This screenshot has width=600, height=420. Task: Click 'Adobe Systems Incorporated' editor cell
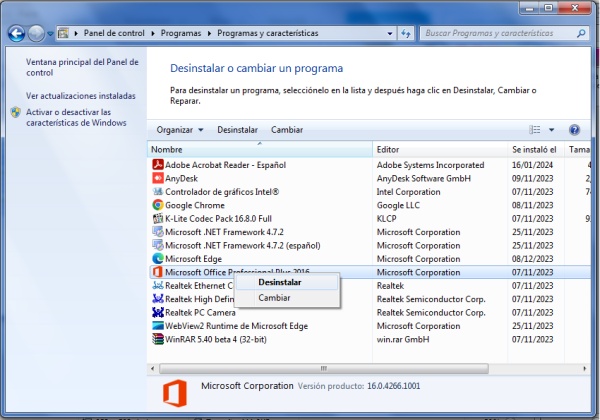click(430, 165)
